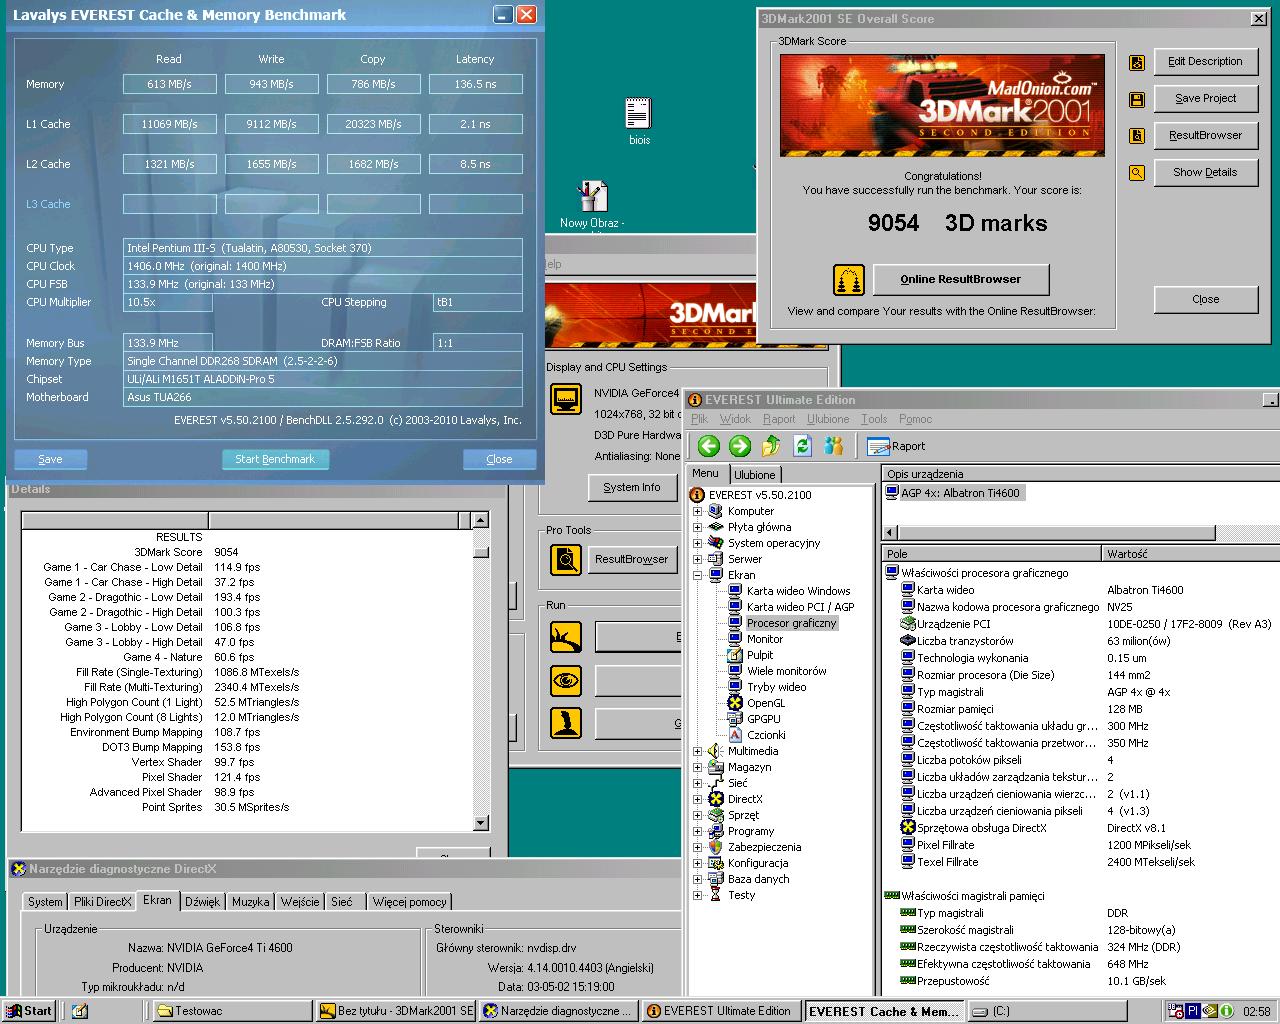Viewport: 1280px width, 1024px height.
Task: Click Close in EVEREST benchmark window
Action: (499, 459)
